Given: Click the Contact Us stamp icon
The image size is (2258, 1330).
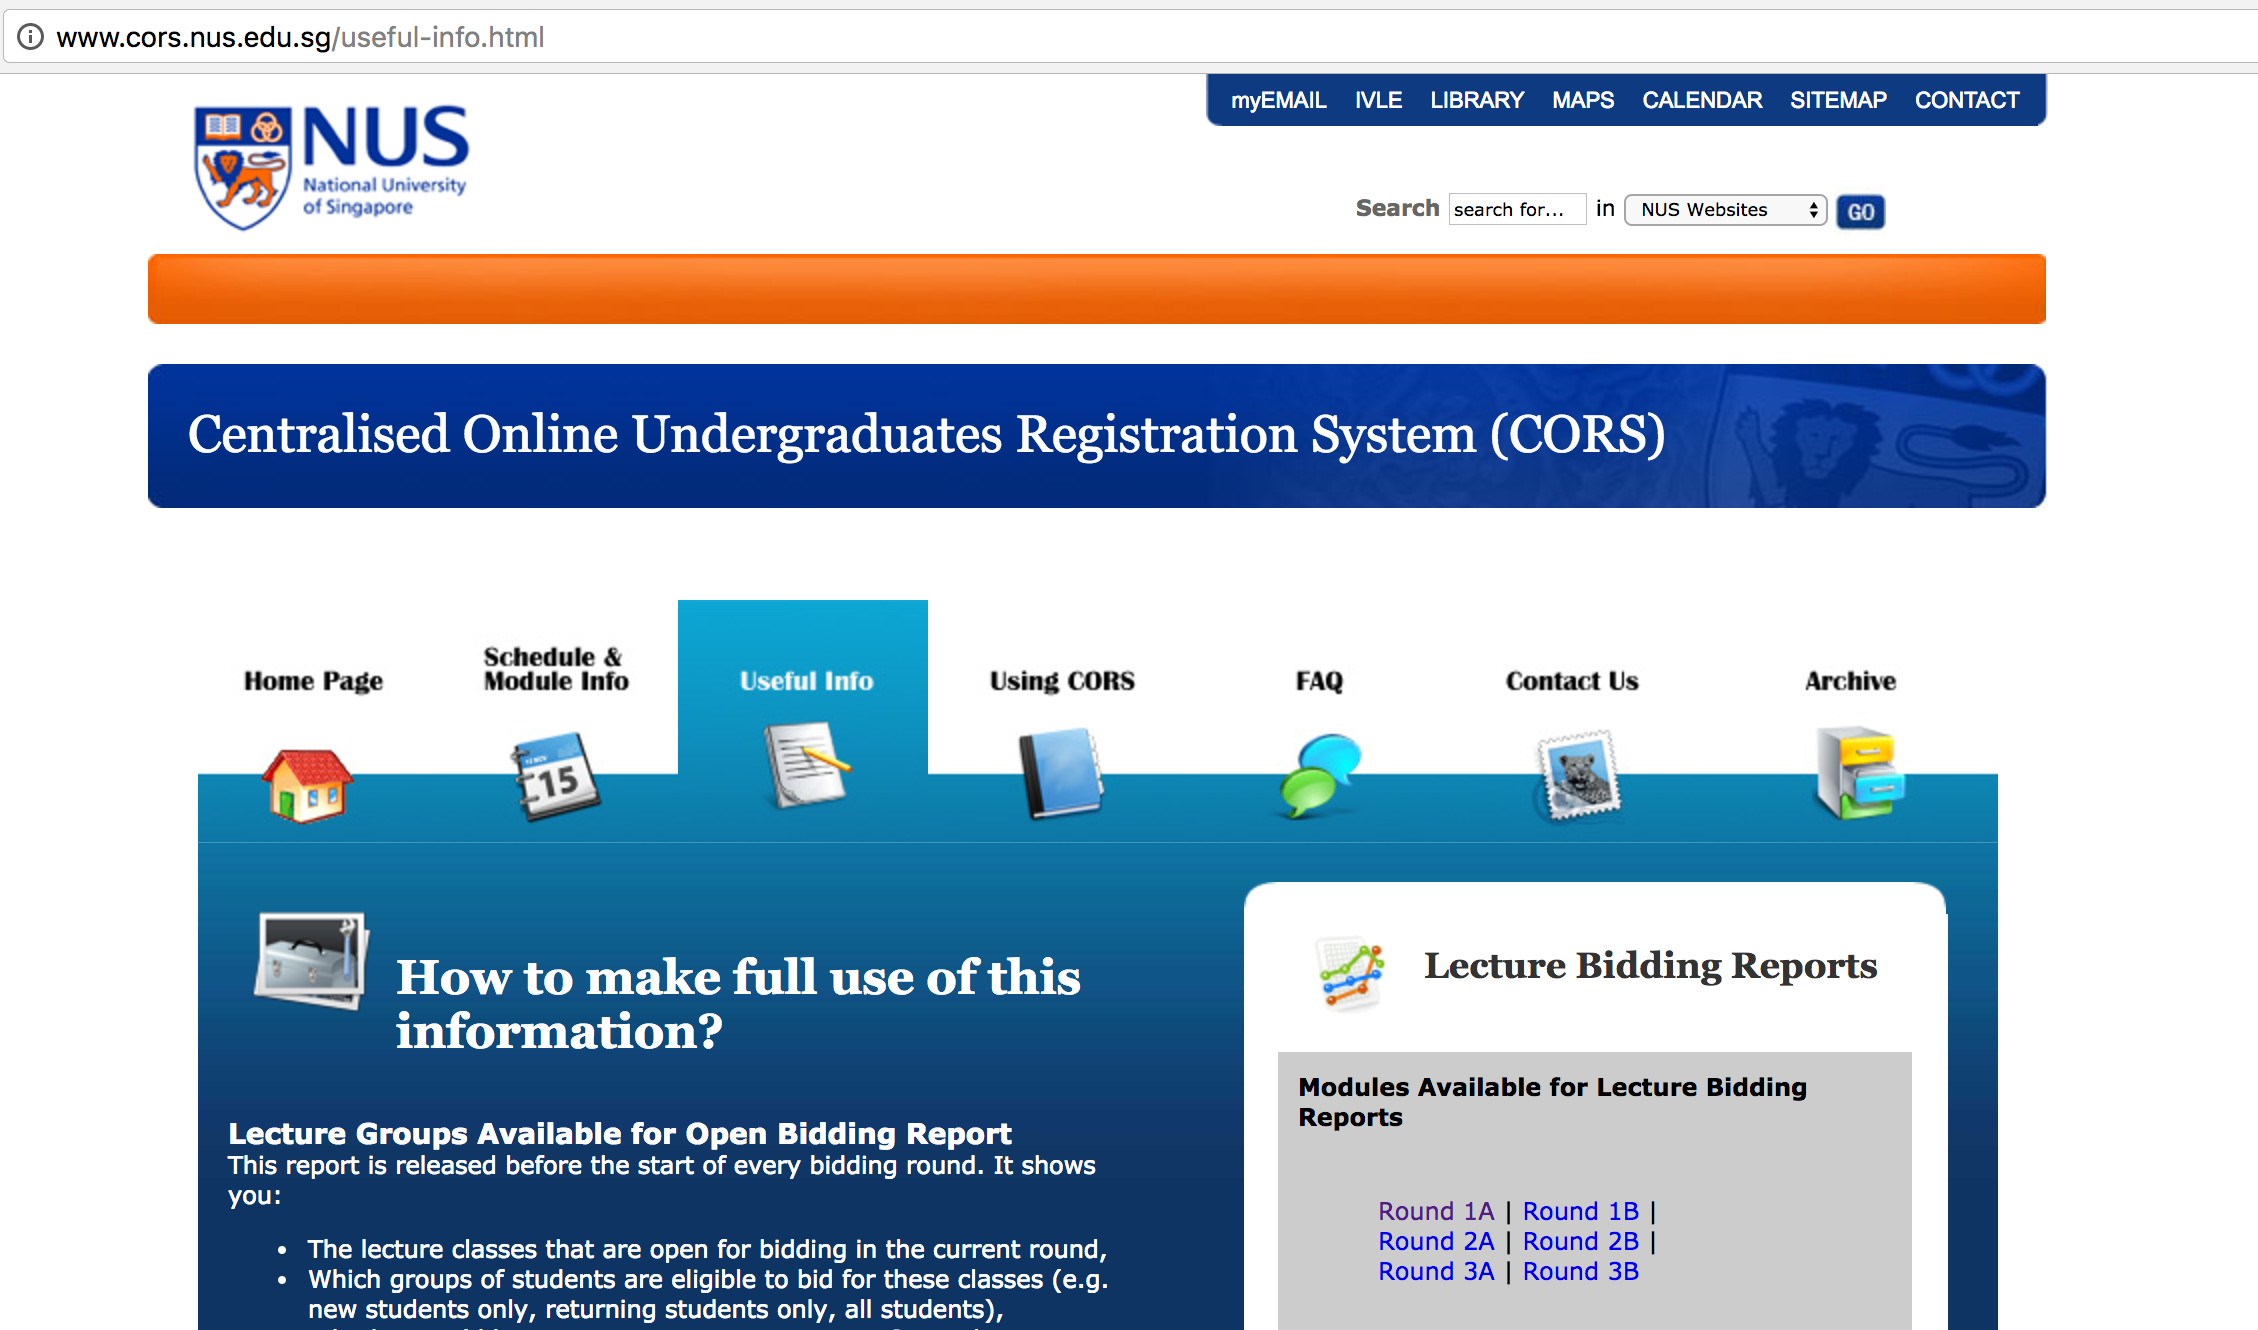Looking at the screenshot, I should click(x=1577, y=775).
